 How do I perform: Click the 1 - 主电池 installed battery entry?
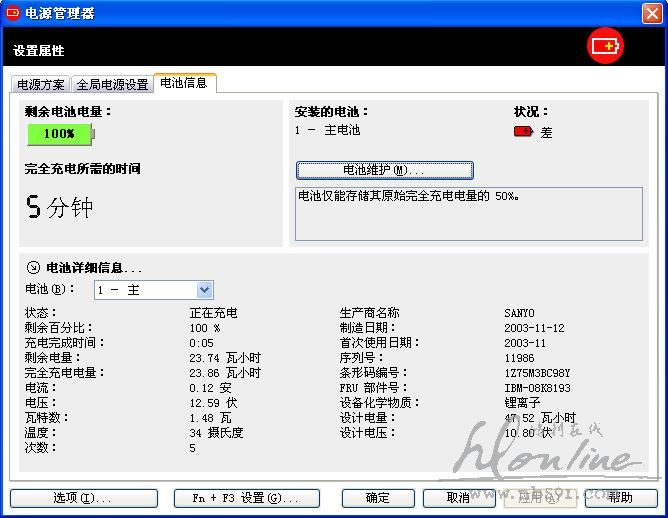point(327,130)
